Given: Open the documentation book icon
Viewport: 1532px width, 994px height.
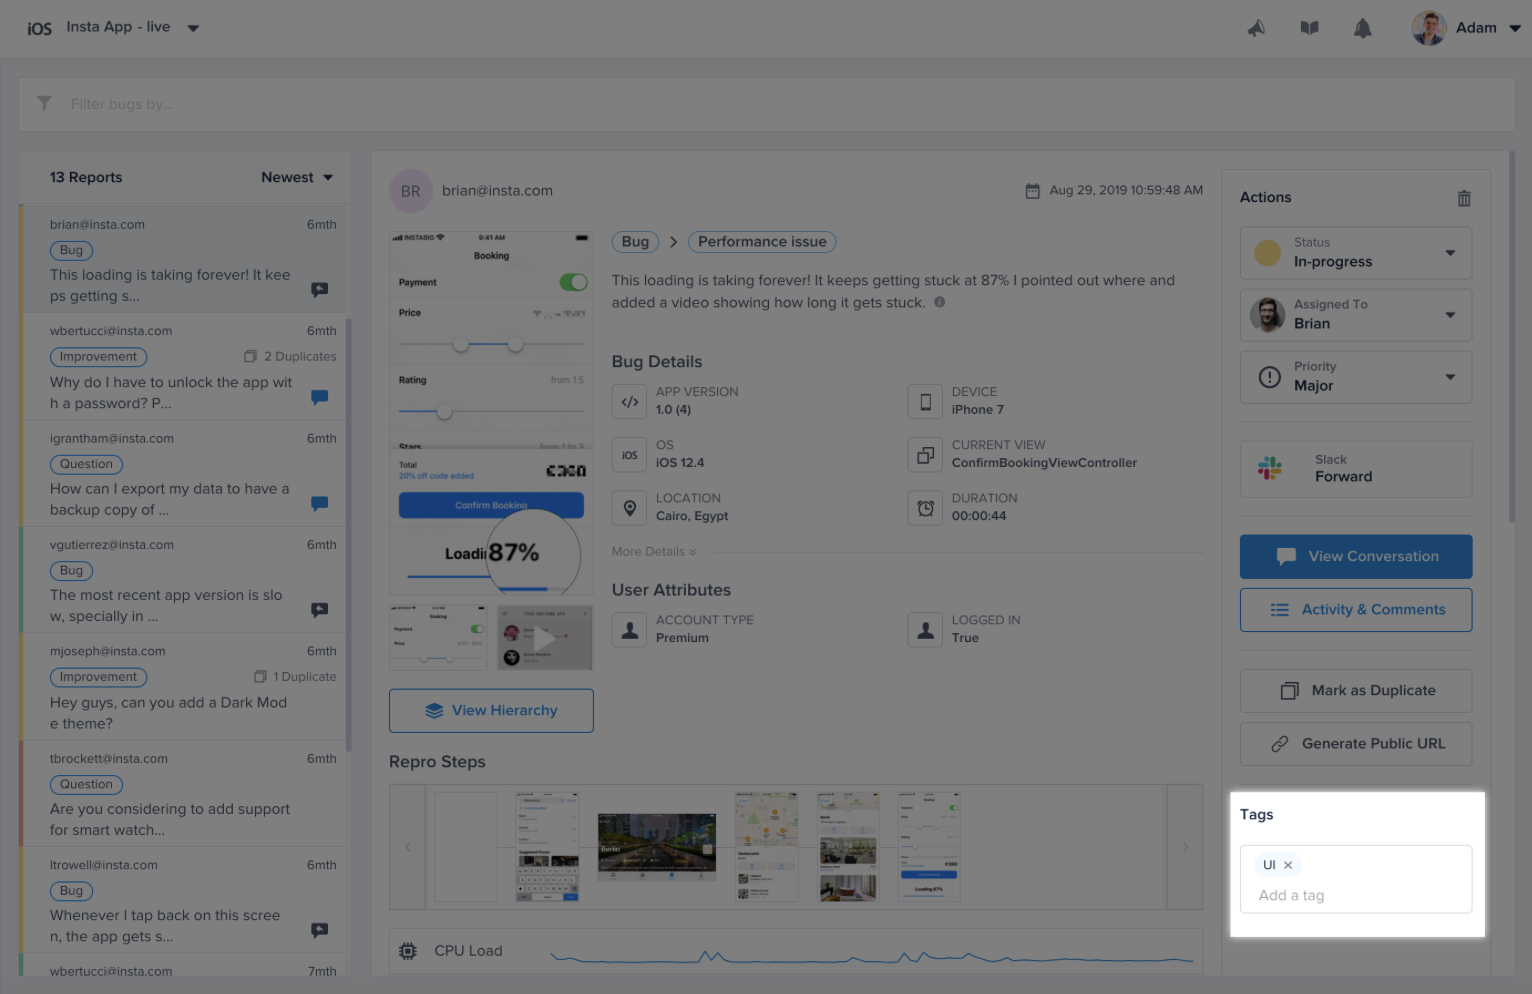Looking at the screenshot, I should [x=1309, y=29].
